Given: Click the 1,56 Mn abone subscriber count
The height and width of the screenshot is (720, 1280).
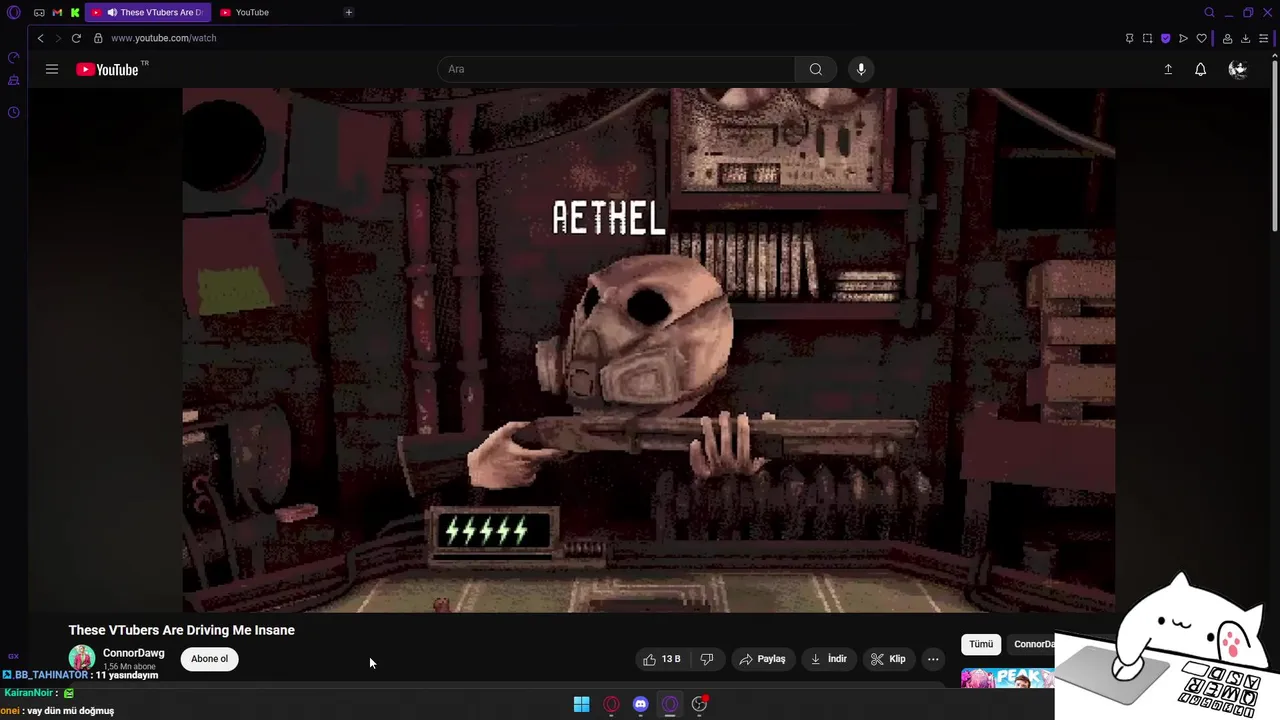Looking at the screenshot, I should (129, 666).
